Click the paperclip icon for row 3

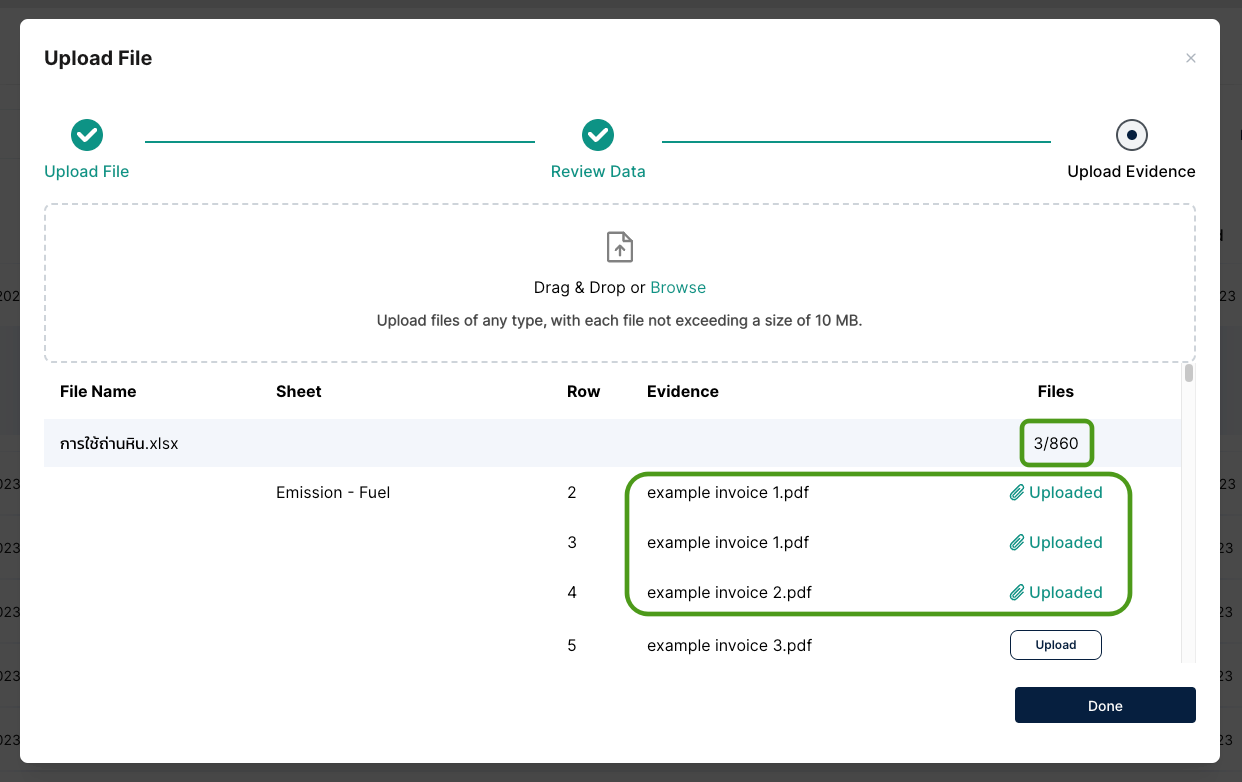(x=1017, y=543)
